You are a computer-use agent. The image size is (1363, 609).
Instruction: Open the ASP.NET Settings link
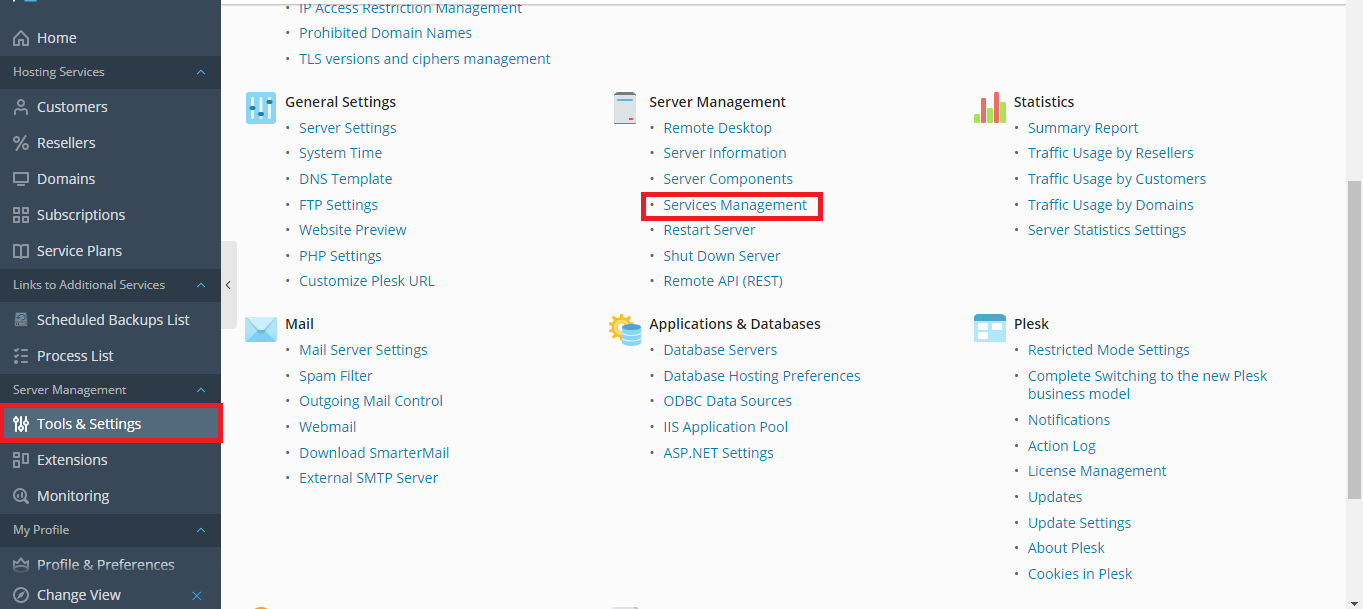pyautogui.click(x=718, y=453)
